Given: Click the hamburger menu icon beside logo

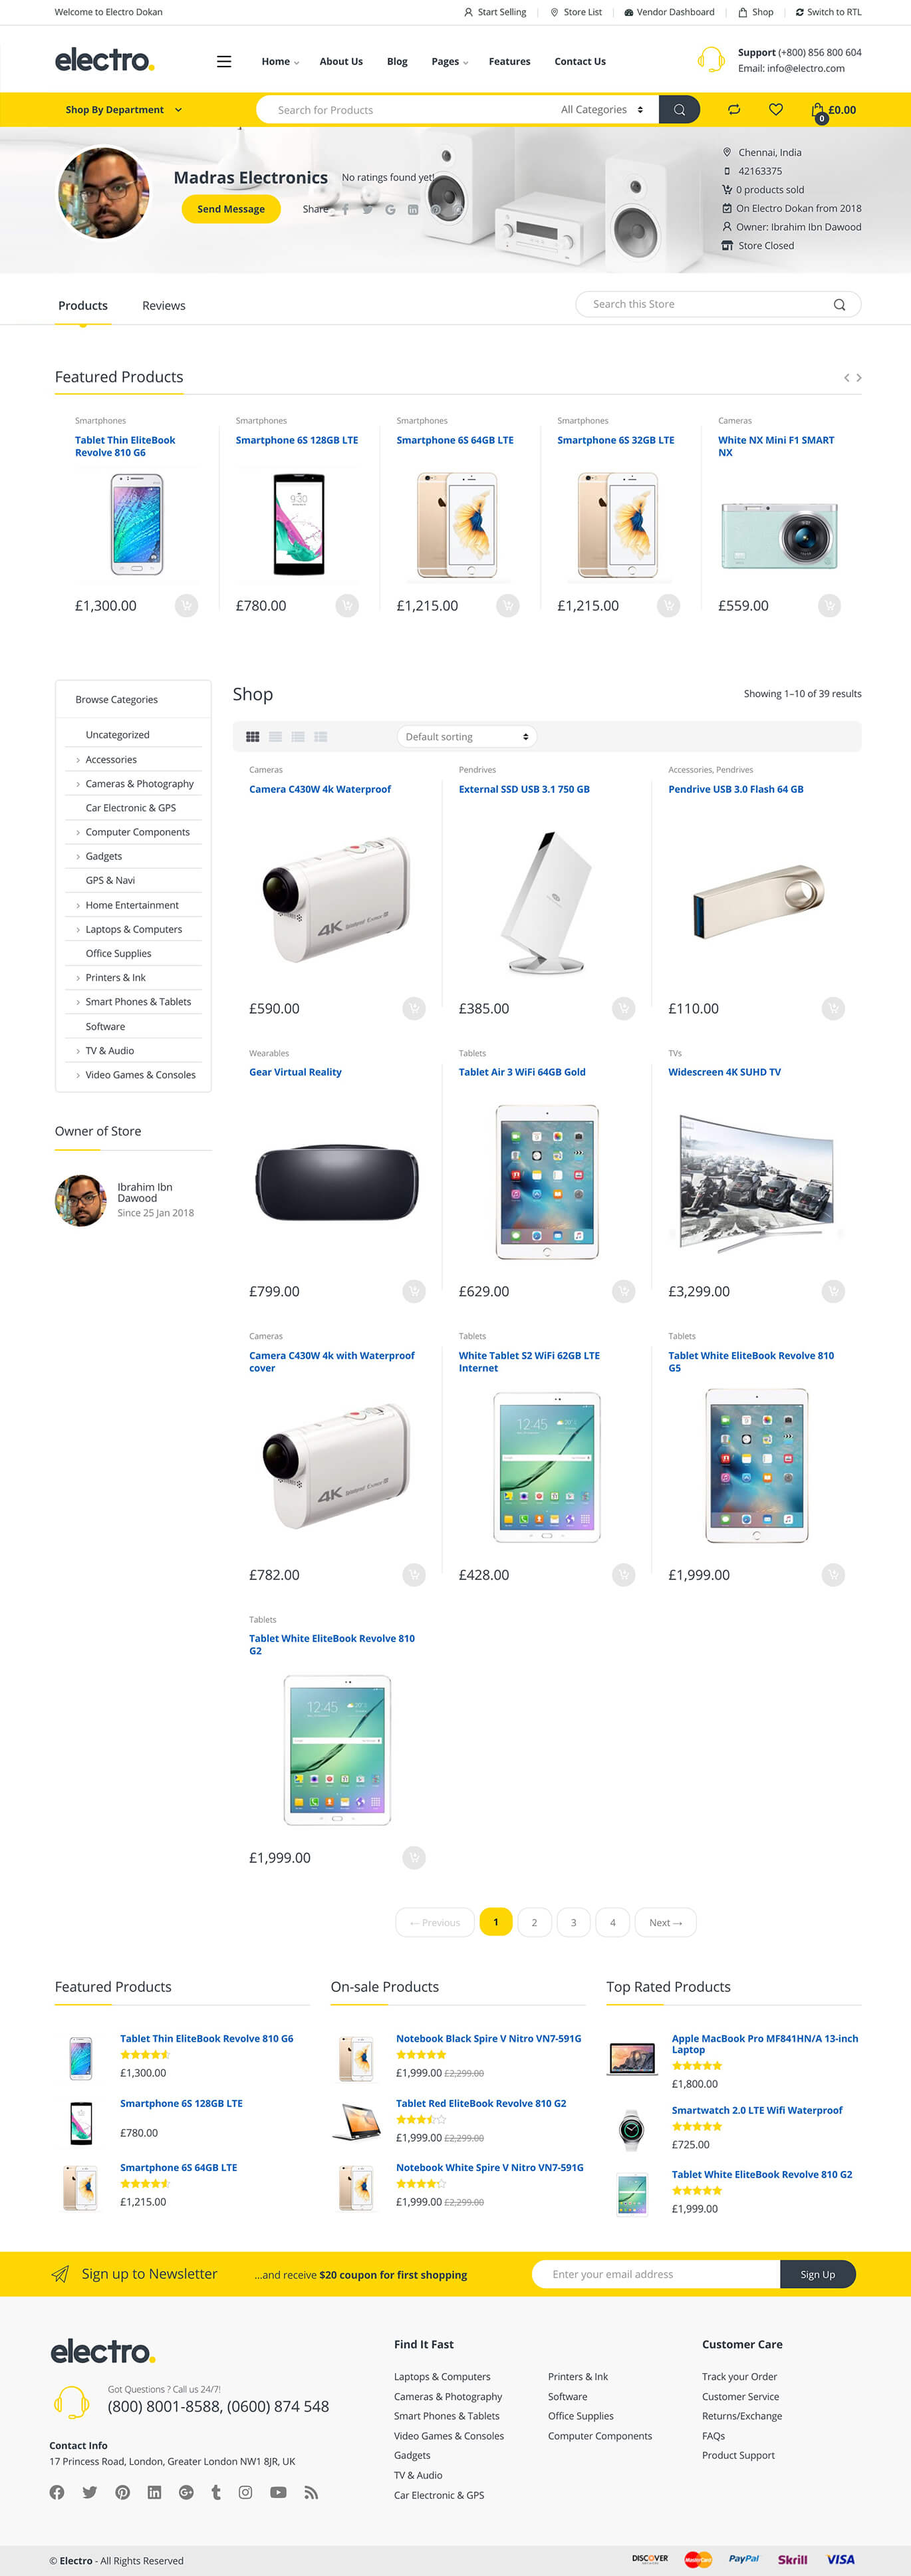Looking at the screenshot, I should tap(224, 61).
